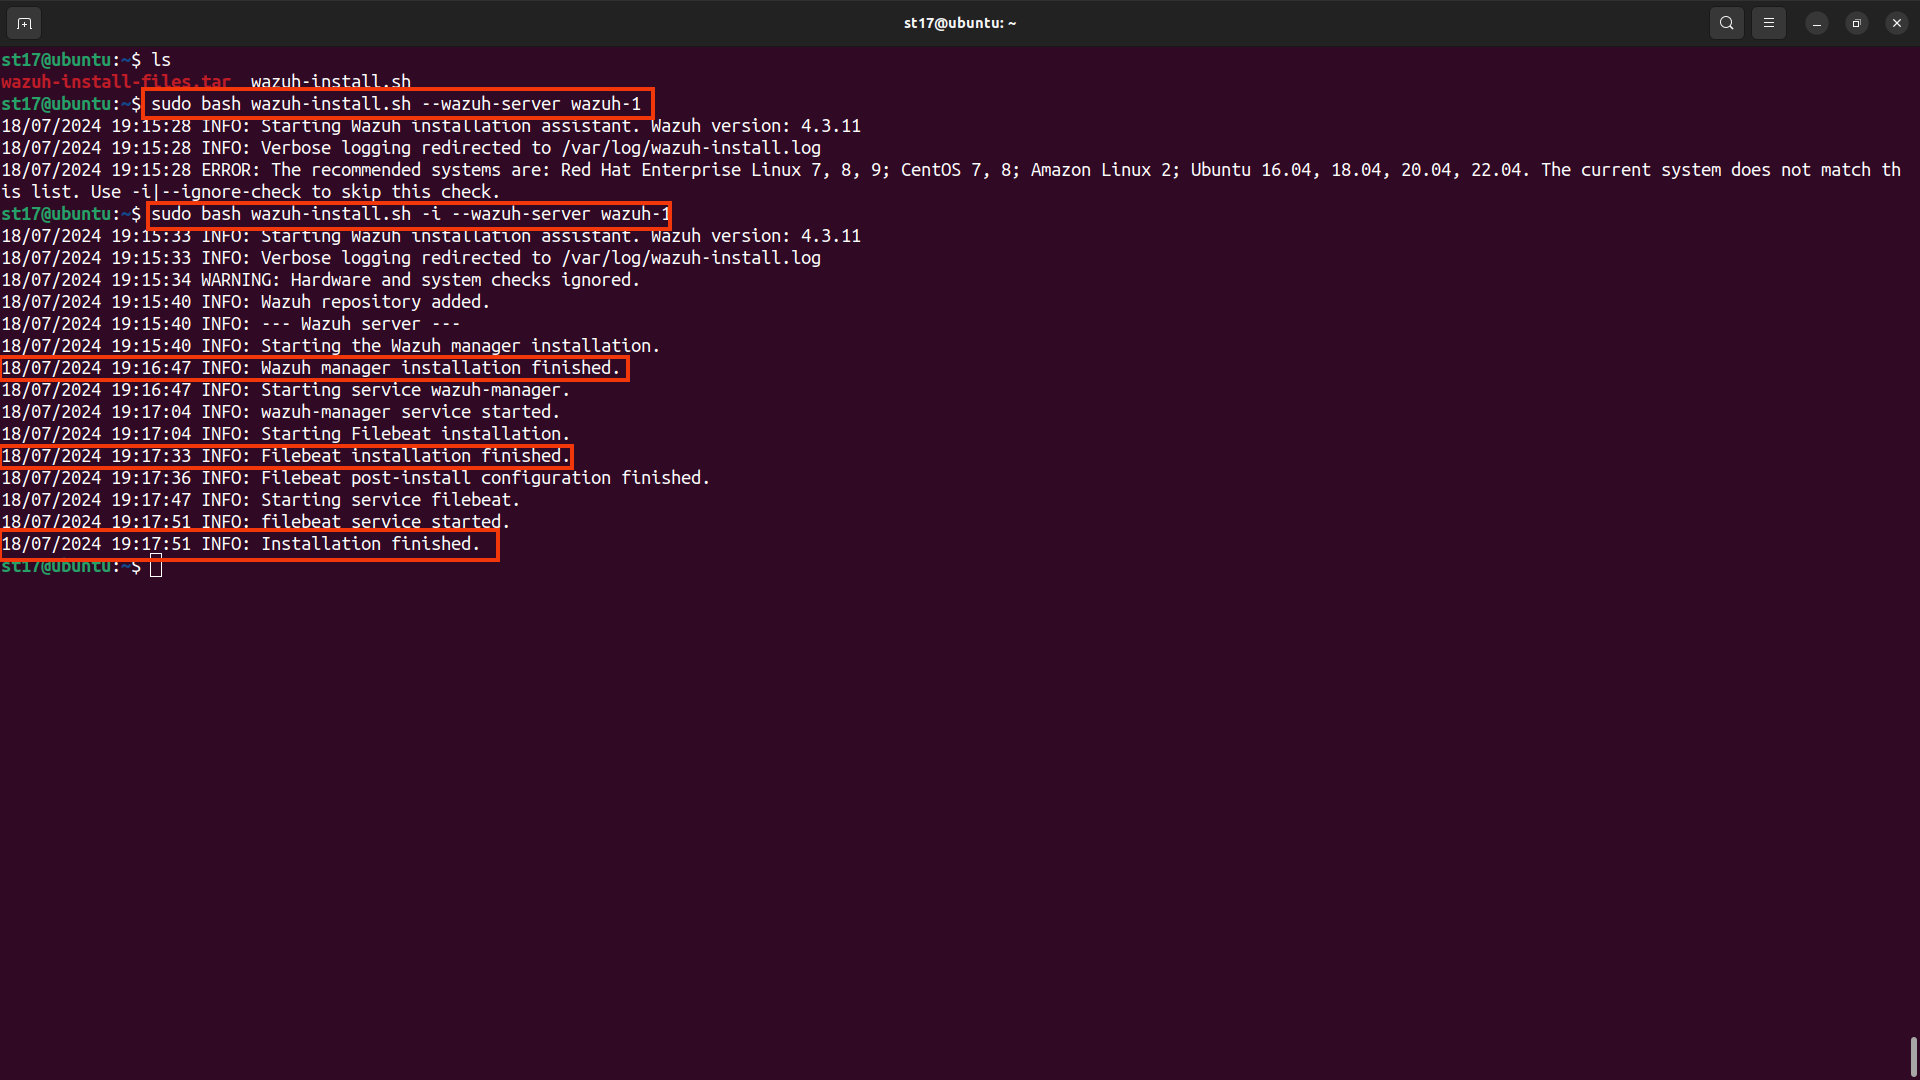This screenshot has width=1920, height=1080.
Task: Click the terminal vertical scrollbar thumb
Action: pyautogui.click(x=1913, y=1057)
